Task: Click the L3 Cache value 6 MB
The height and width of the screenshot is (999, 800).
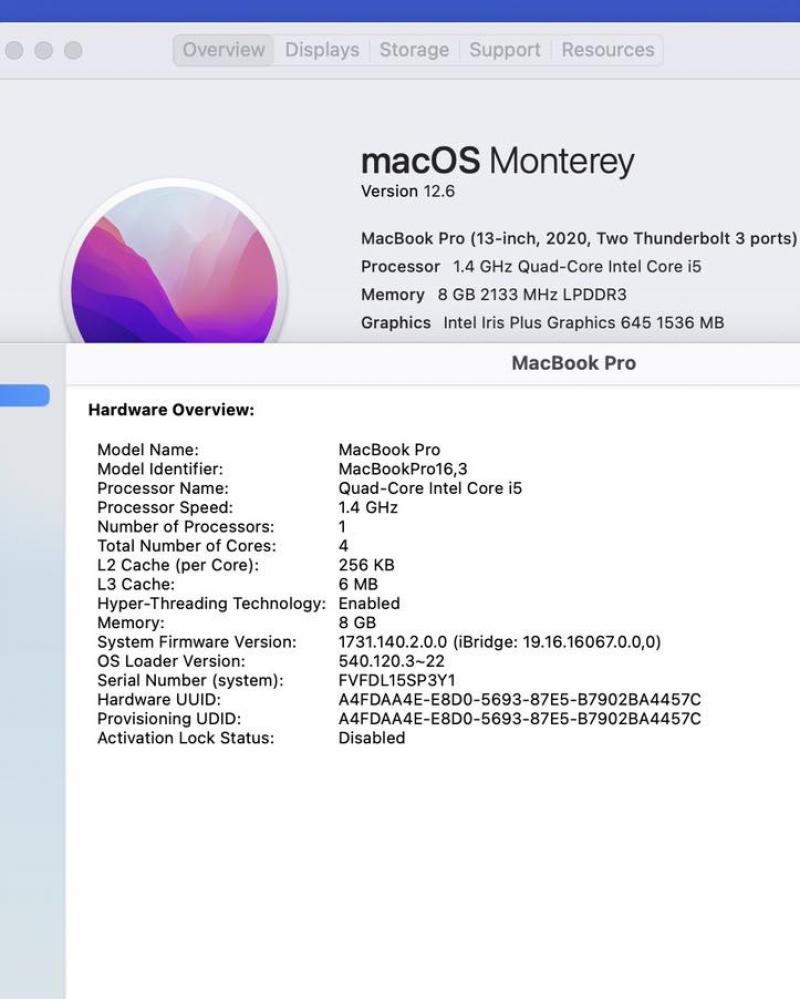Action: click(358, 584)
